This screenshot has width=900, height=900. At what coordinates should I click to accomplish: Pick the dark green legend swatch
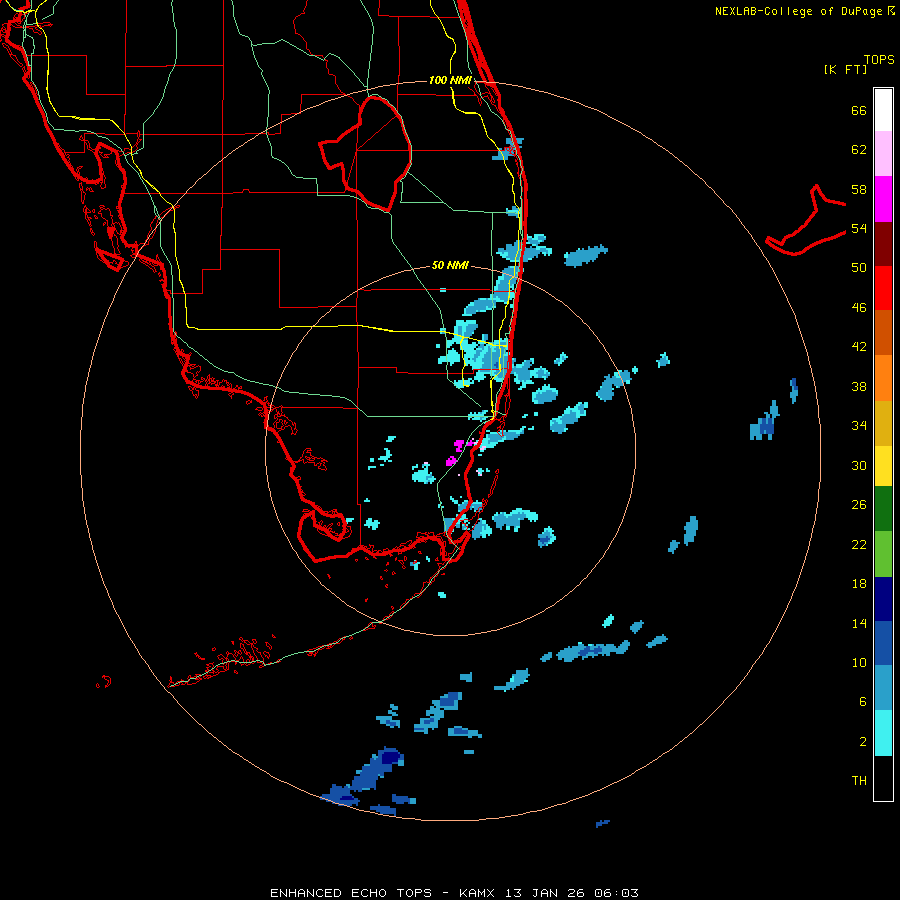tap(883, 509)
